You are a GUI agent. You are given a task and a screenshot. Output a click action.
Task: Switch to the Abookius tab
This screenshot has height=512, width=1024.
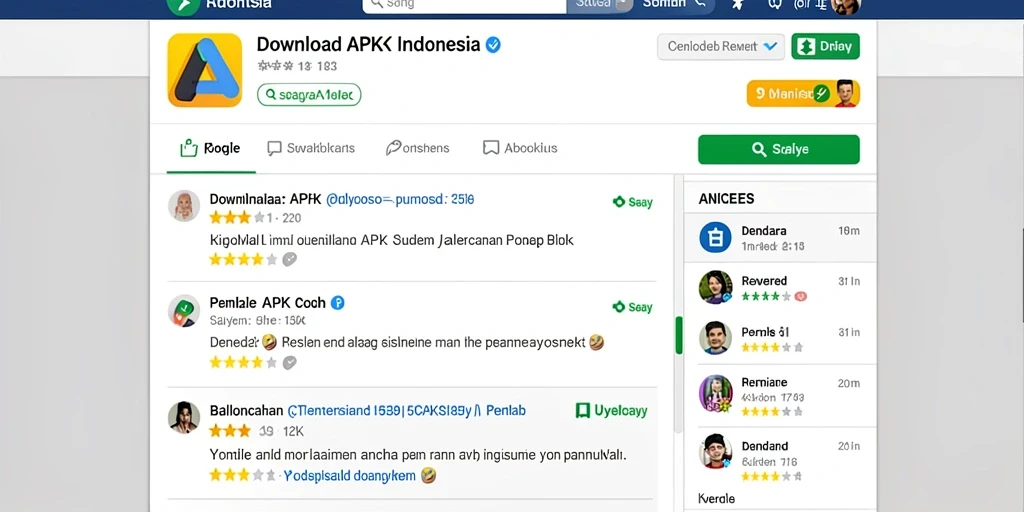(520, 148)
